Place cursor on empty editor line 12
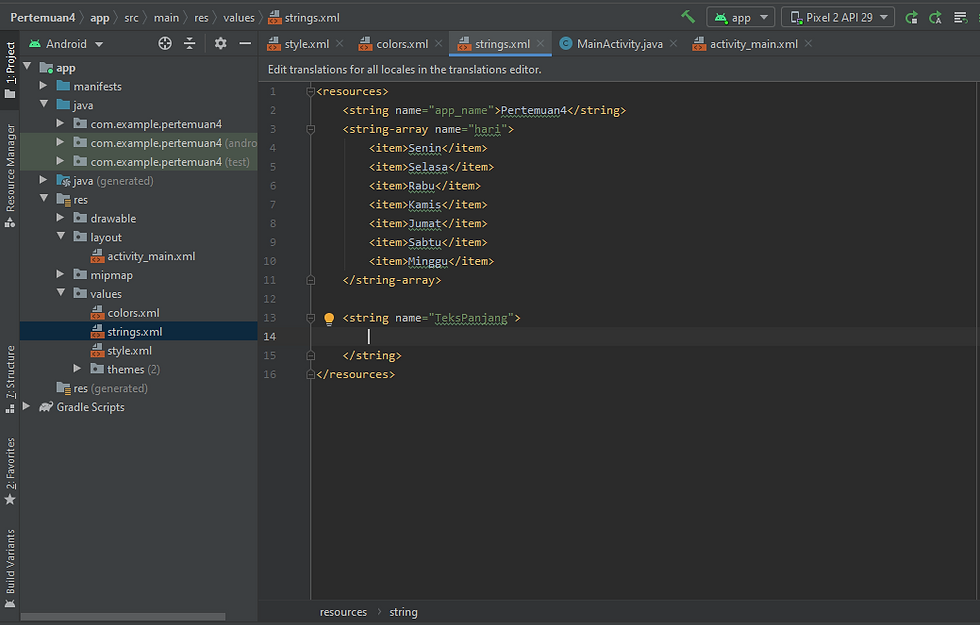 pos(644,299)
